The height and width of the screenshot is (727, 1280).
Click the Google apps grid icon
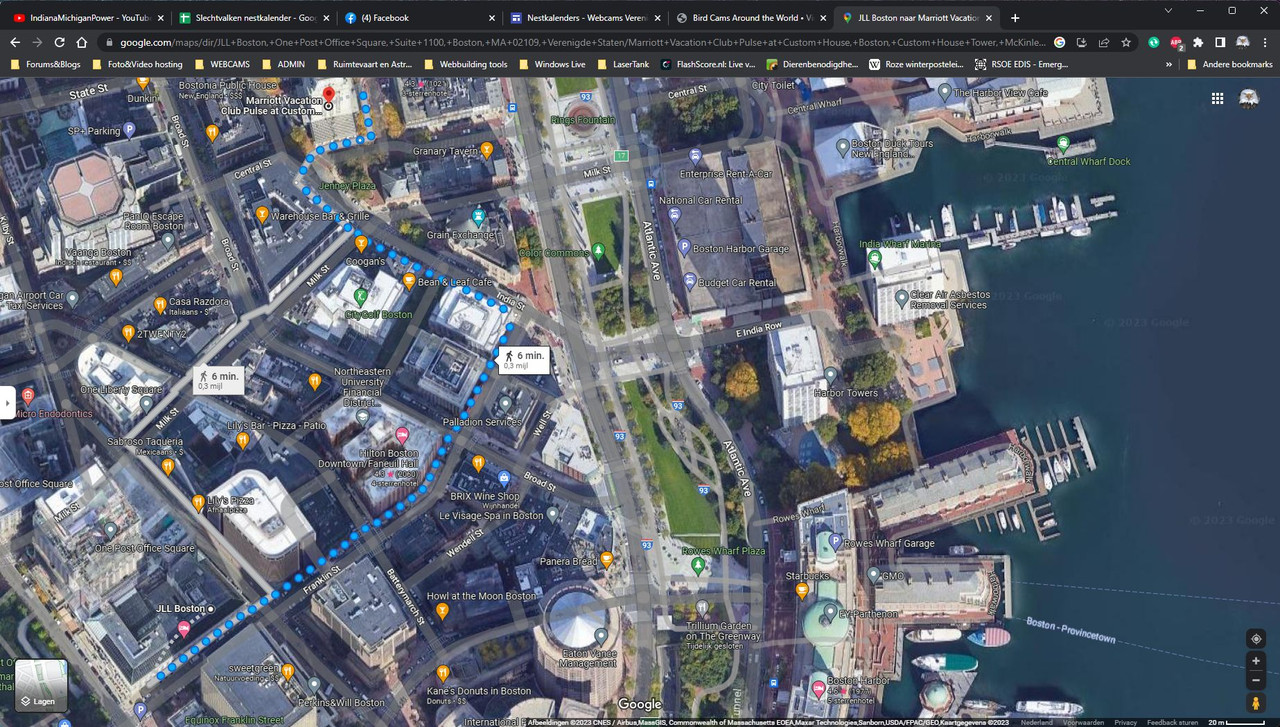pos(1217,98)
